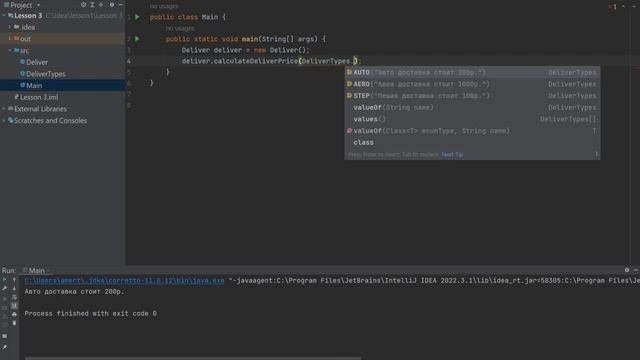The height and width of the screenshot is (360, 640).
Task: Click Select Opened File target icon
Action: (x=83, y=4)
